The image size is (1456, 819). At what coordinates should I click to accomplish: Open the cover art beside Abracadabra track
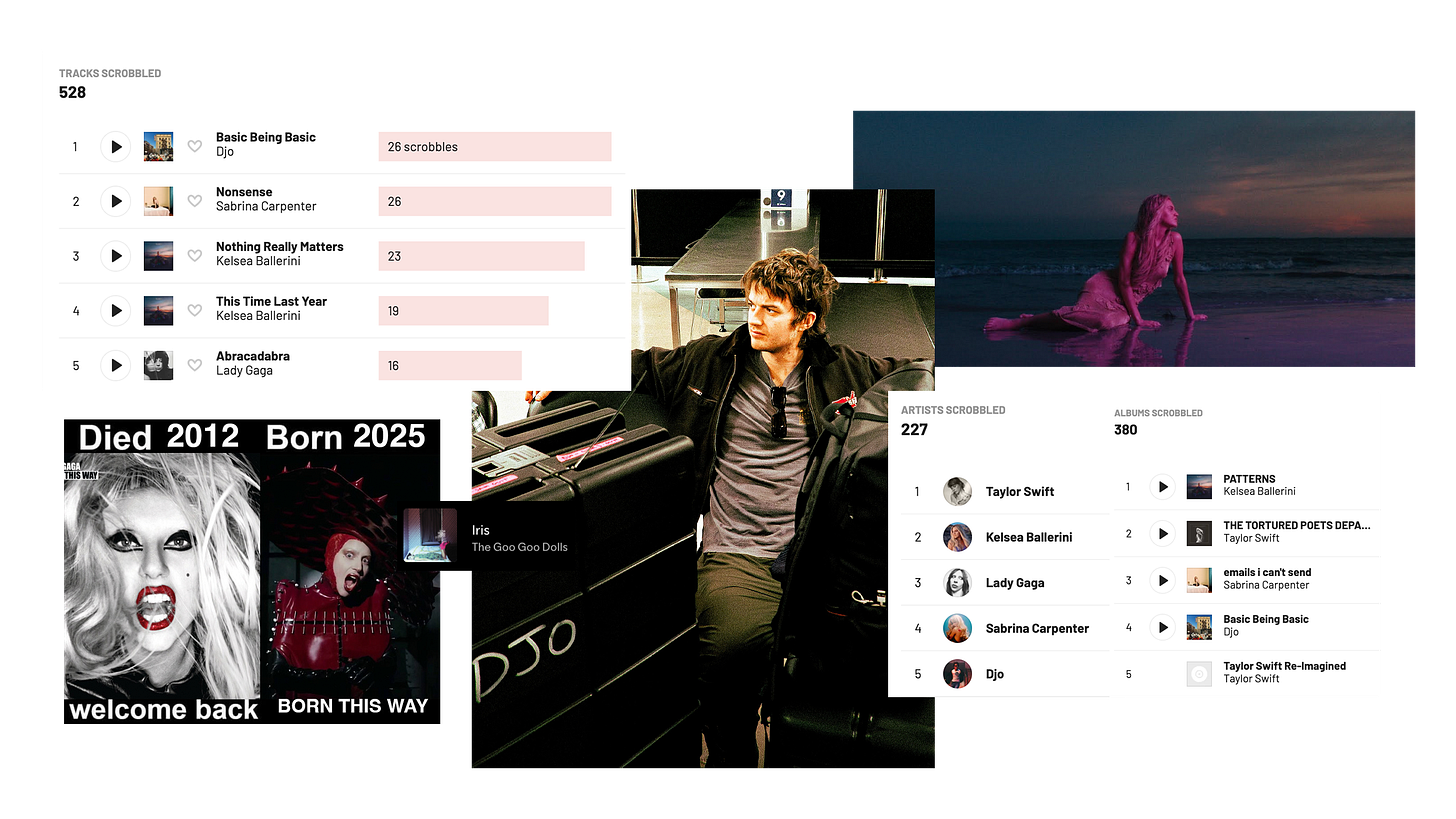[158, 365]
